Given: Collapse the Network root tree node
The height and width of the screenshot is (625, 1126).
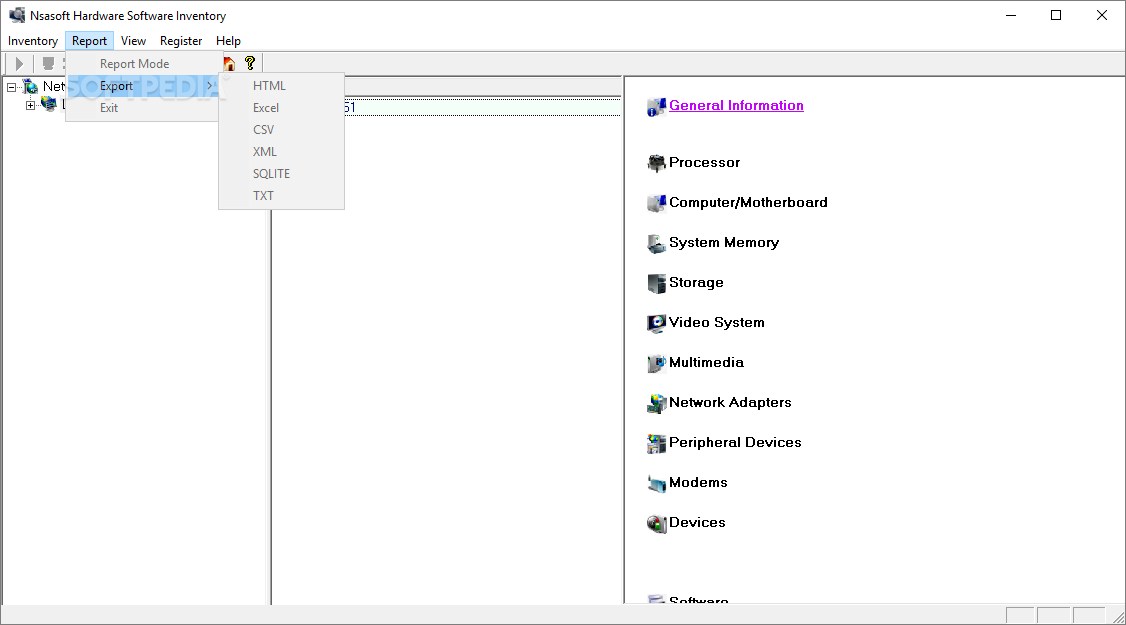Looking at the screenshot, I should 11,87.
